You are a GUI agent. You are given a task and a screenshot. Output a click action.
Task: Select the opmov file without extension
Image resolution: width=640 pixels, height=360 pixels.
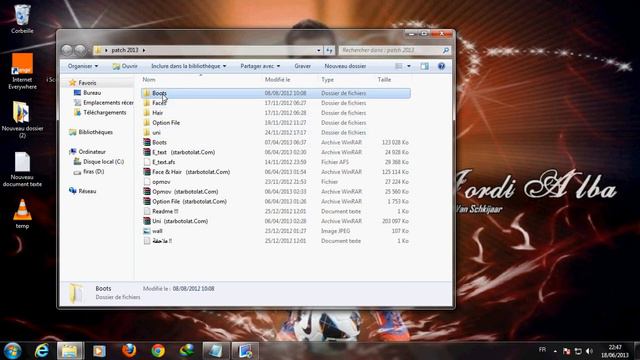click(x=276, y=182)
